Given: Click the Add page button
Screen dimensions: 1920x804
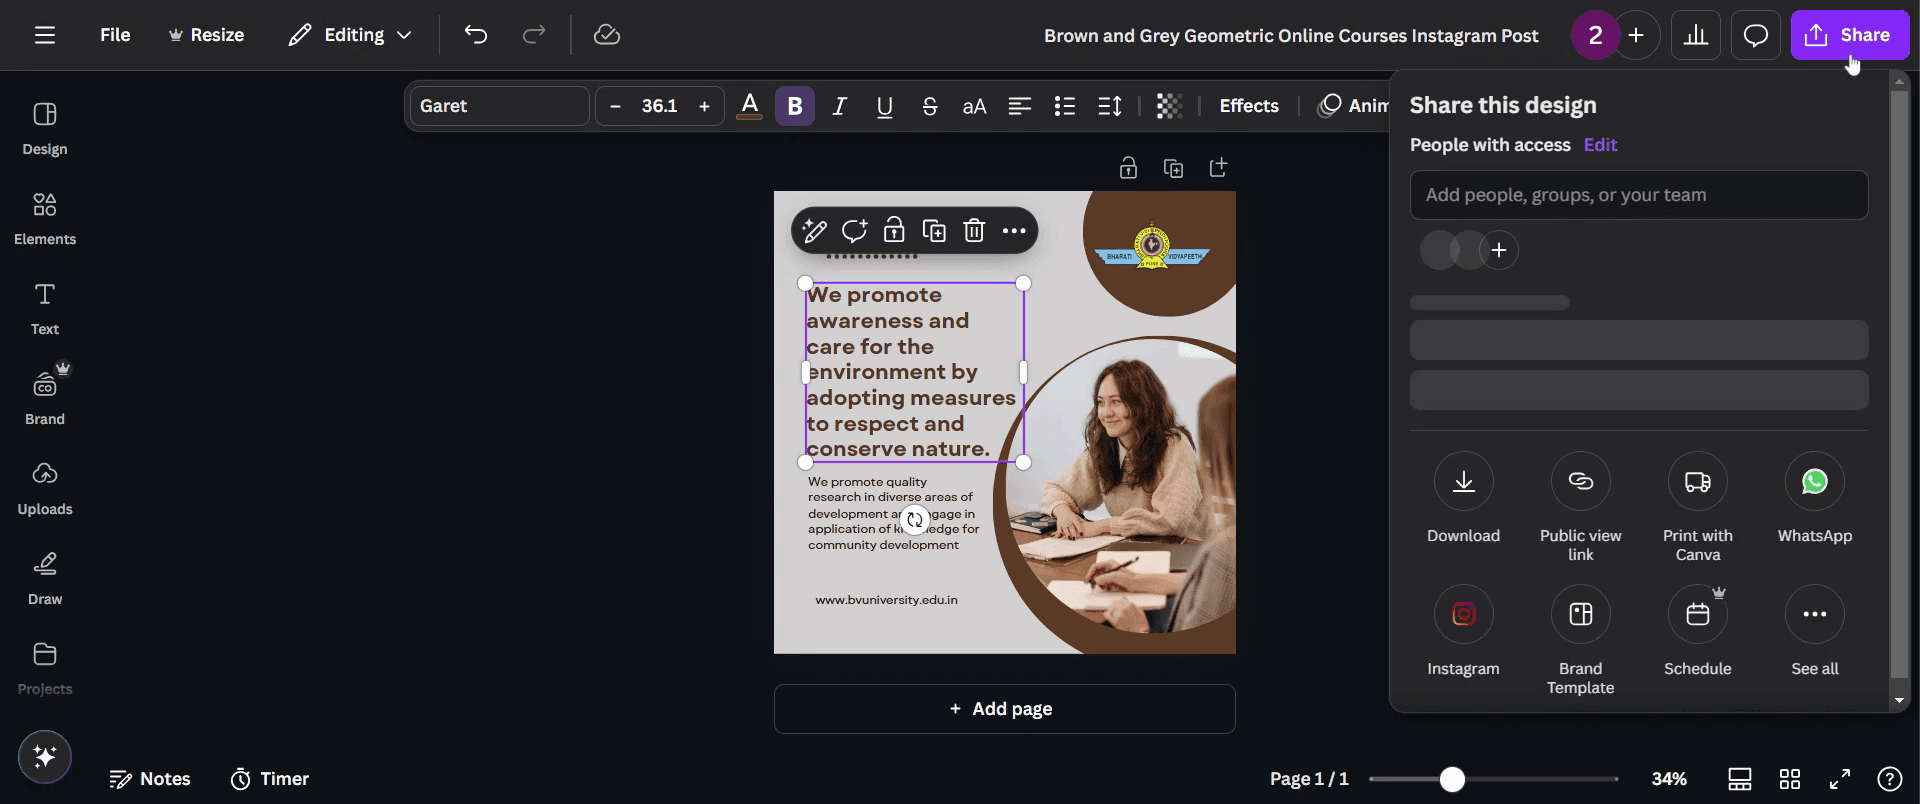Looking at the screenshot, I should pos(1004,709).
